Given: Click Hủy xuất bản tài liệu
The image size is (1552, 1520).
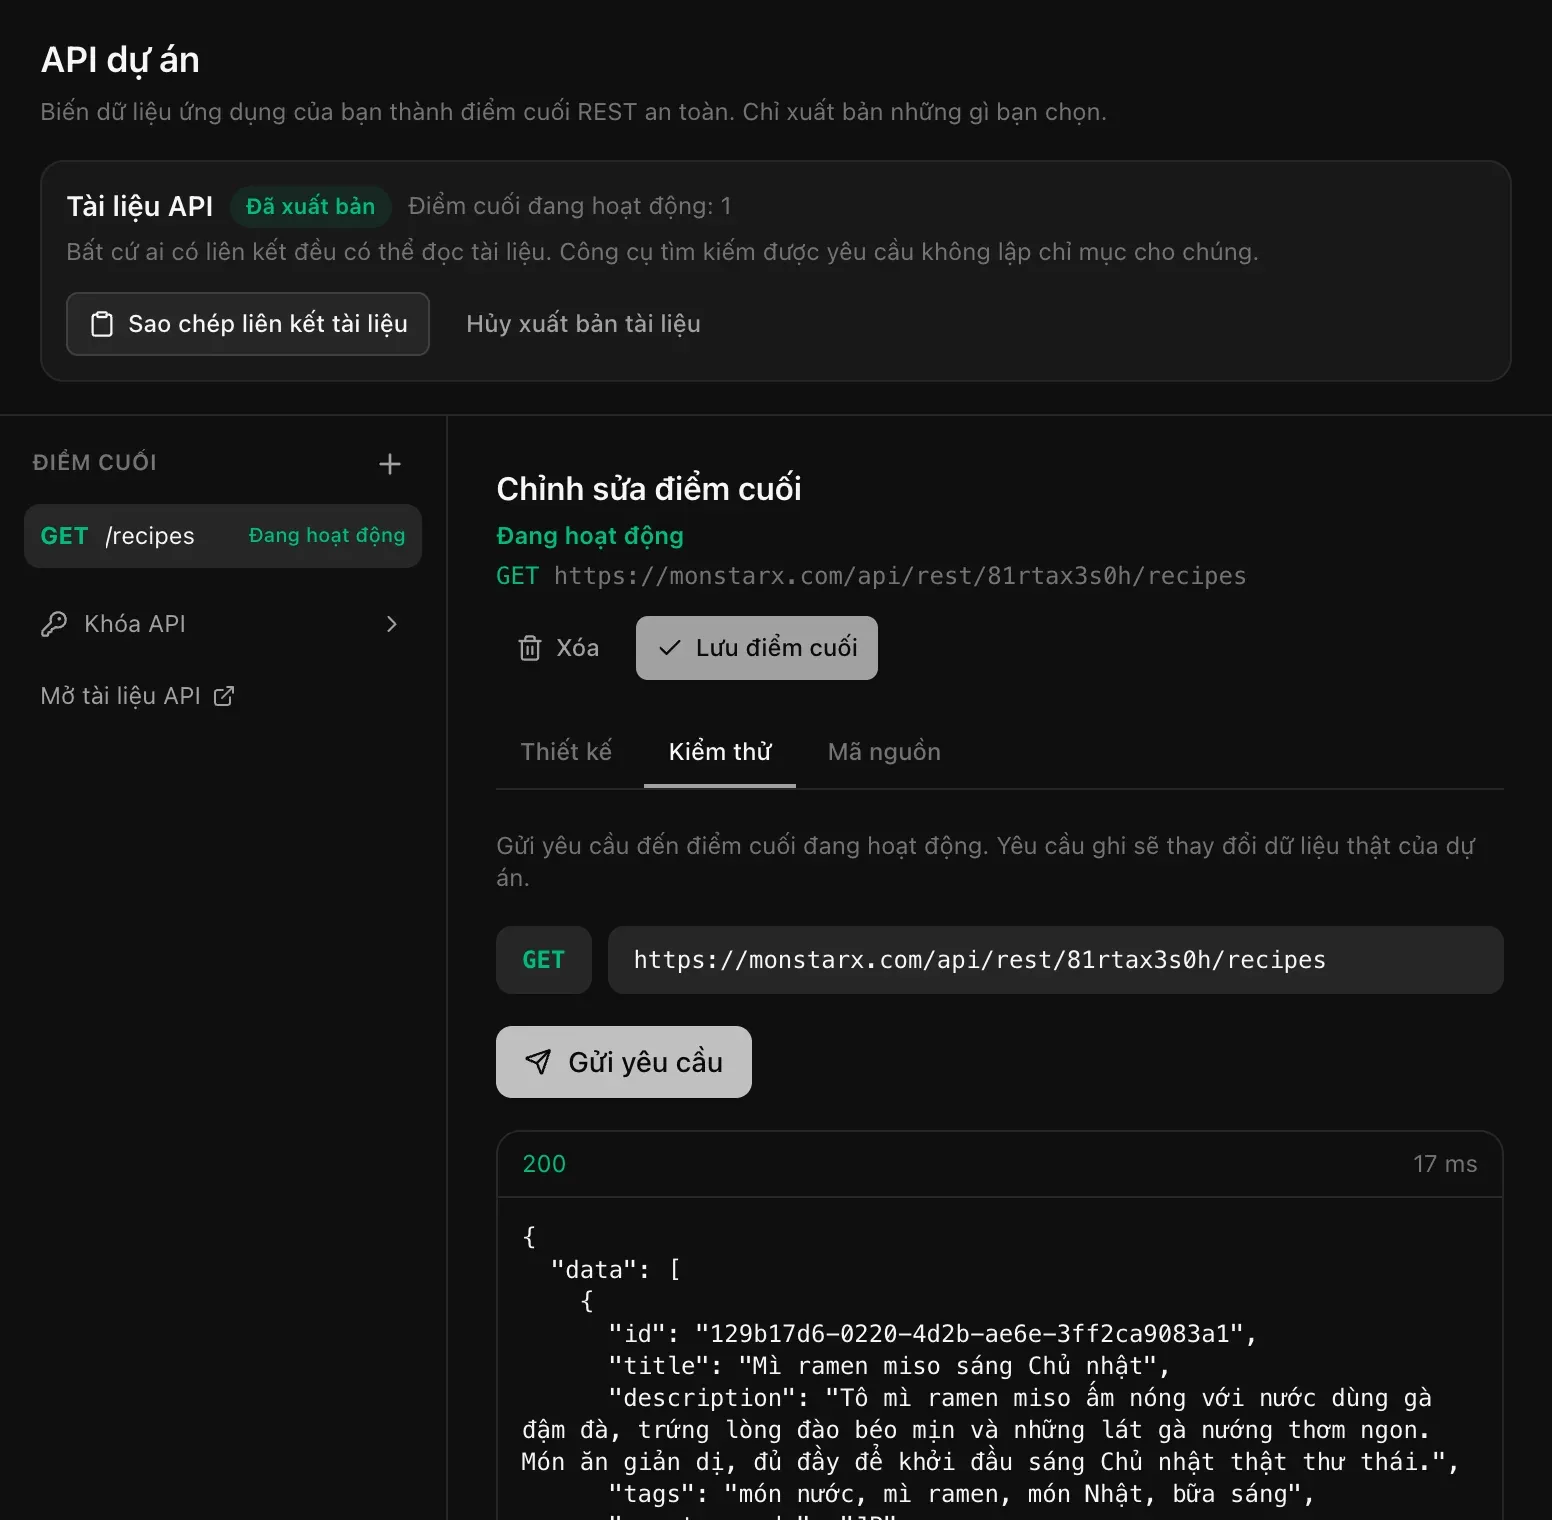Looking at the screenshot, I should pyautogui.click(x=583, y=324).
